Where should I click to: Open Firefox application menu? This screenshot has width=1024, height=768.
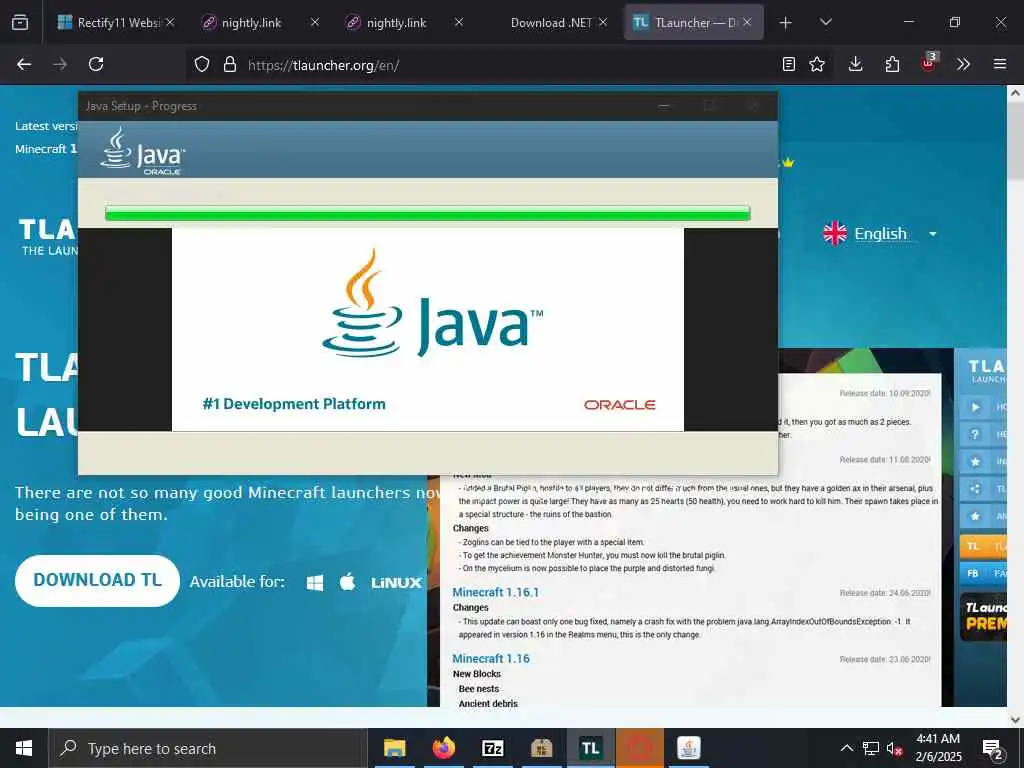1000,64
